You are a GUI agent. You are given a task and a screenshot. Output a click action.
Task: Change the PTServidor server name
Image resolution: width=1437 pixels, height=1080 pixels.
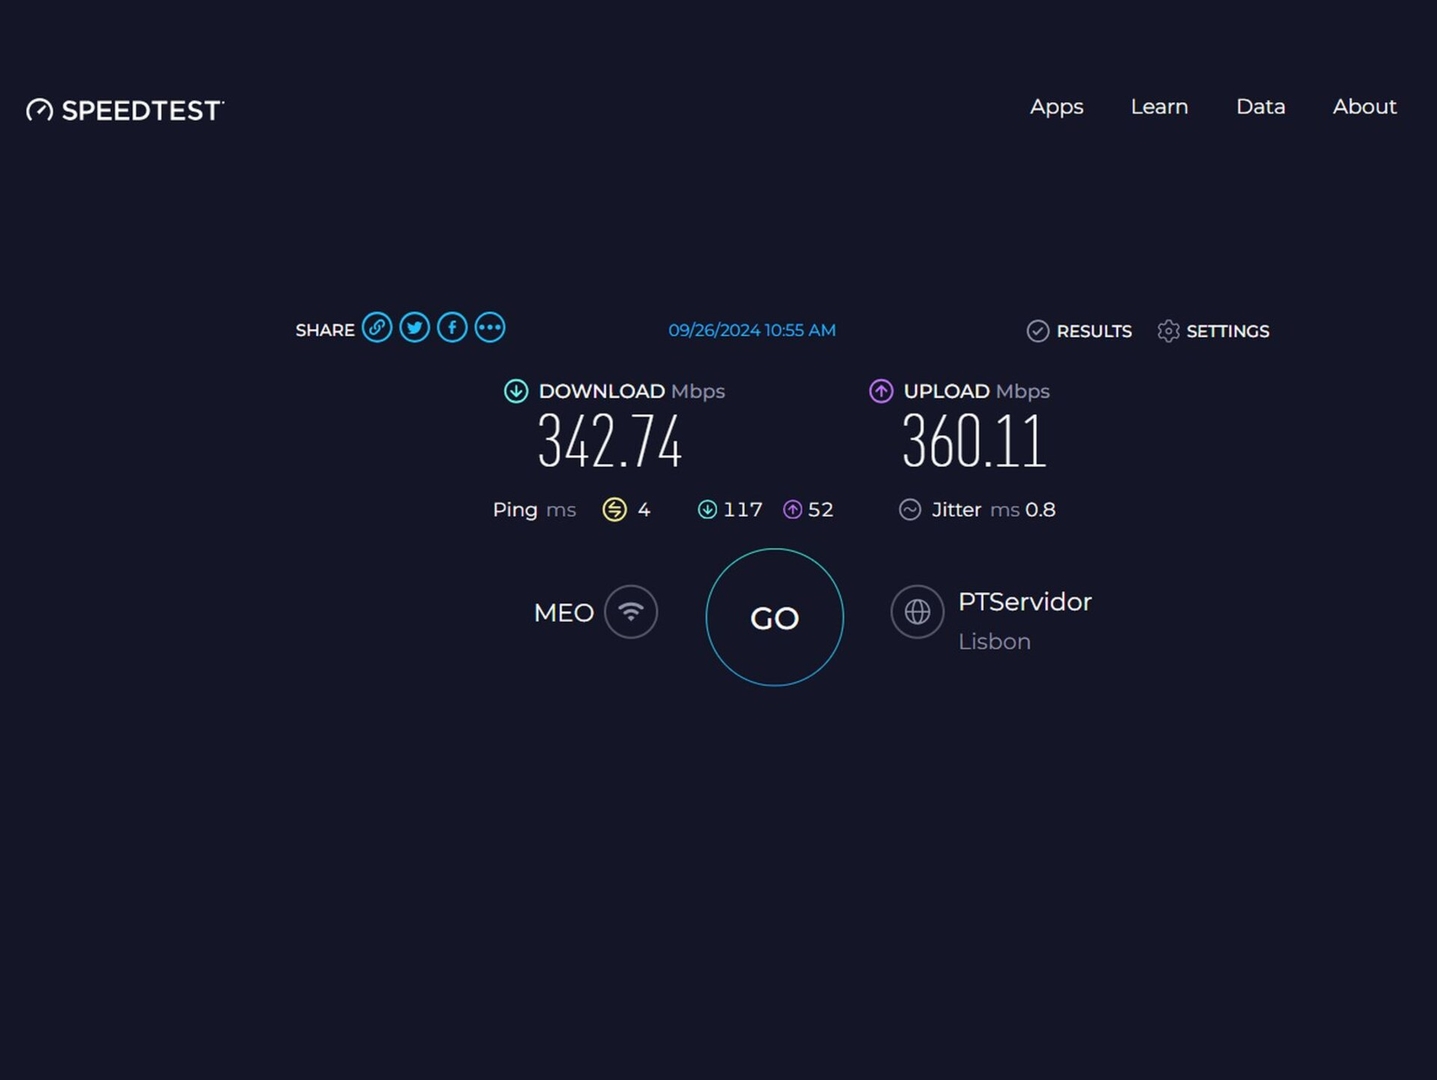[1024, 602]
